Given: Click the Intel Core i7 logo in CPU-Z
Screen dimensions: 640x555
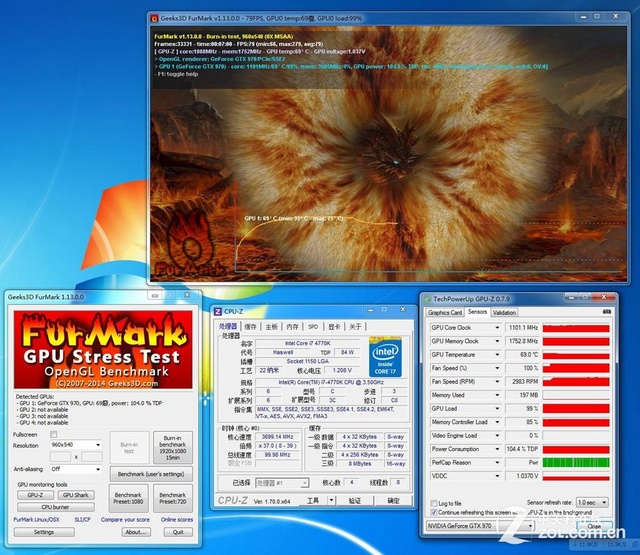Looking at the screenshot, I should (385, 357).
